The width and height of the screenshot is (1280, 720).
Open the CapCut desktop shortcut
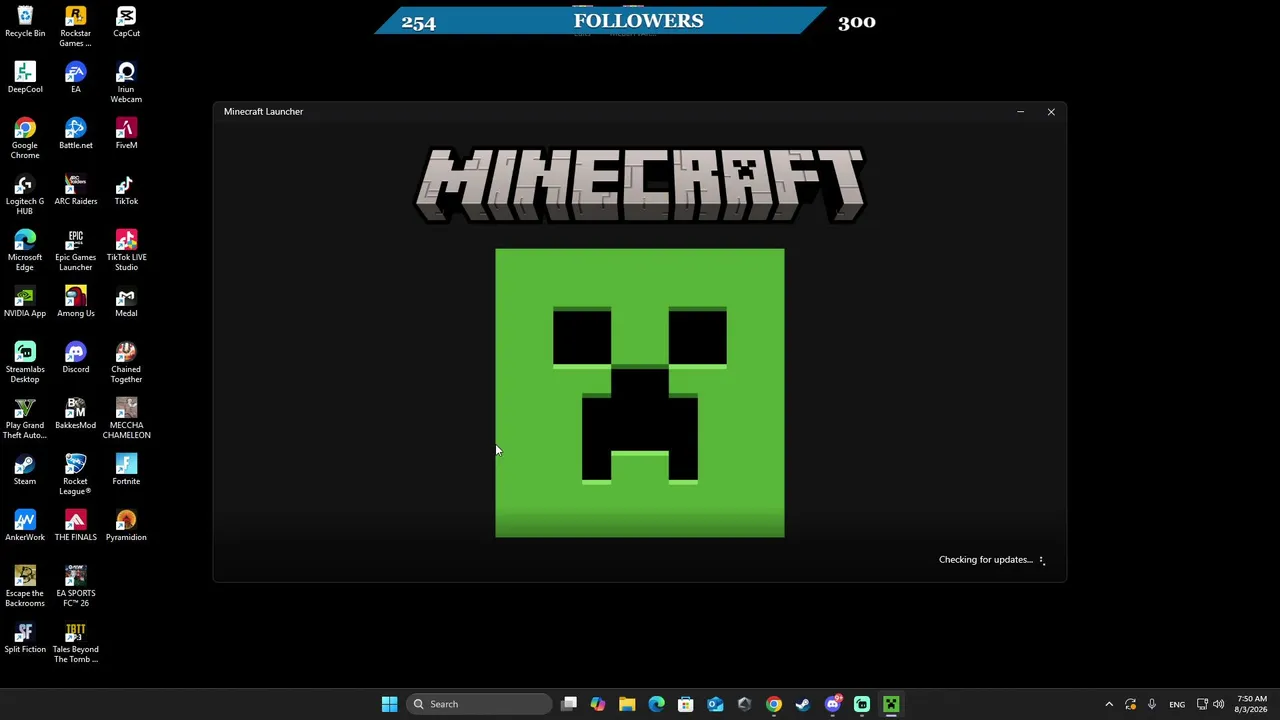[126, 22]
